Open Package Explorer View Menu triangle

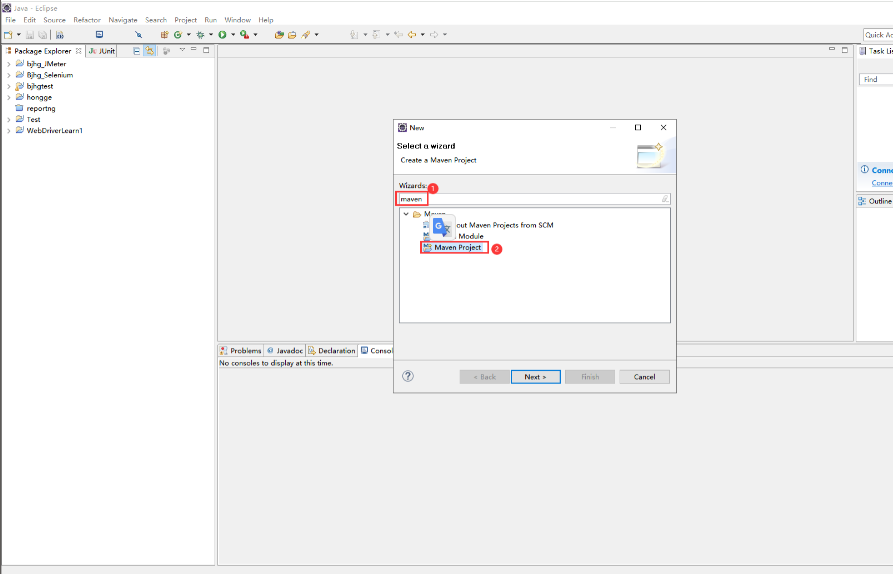(x=182, y=50)
